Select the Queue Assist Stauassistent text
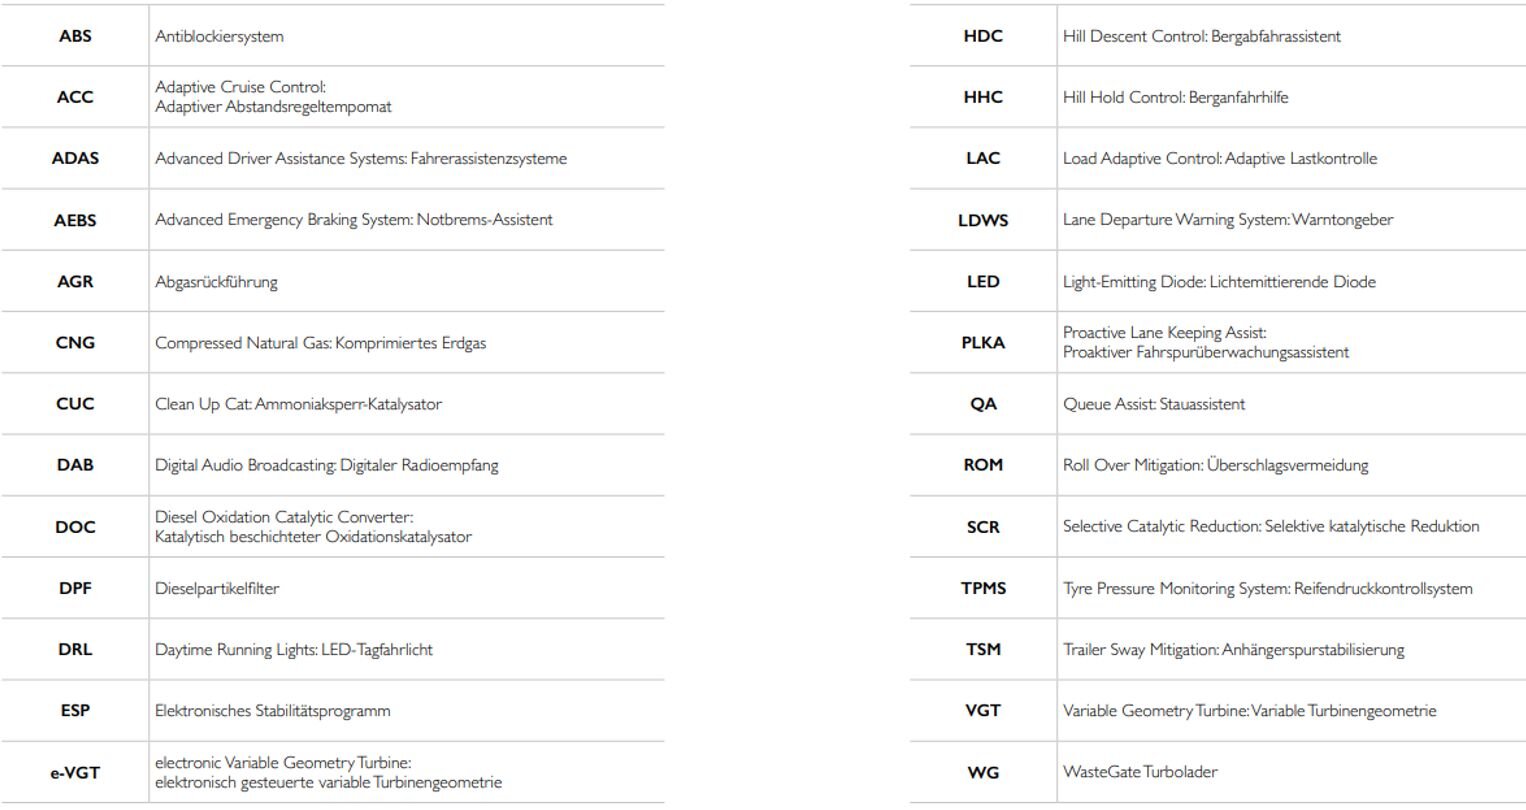Viewport: 1526px width, 810px height. pos(1153,404)
